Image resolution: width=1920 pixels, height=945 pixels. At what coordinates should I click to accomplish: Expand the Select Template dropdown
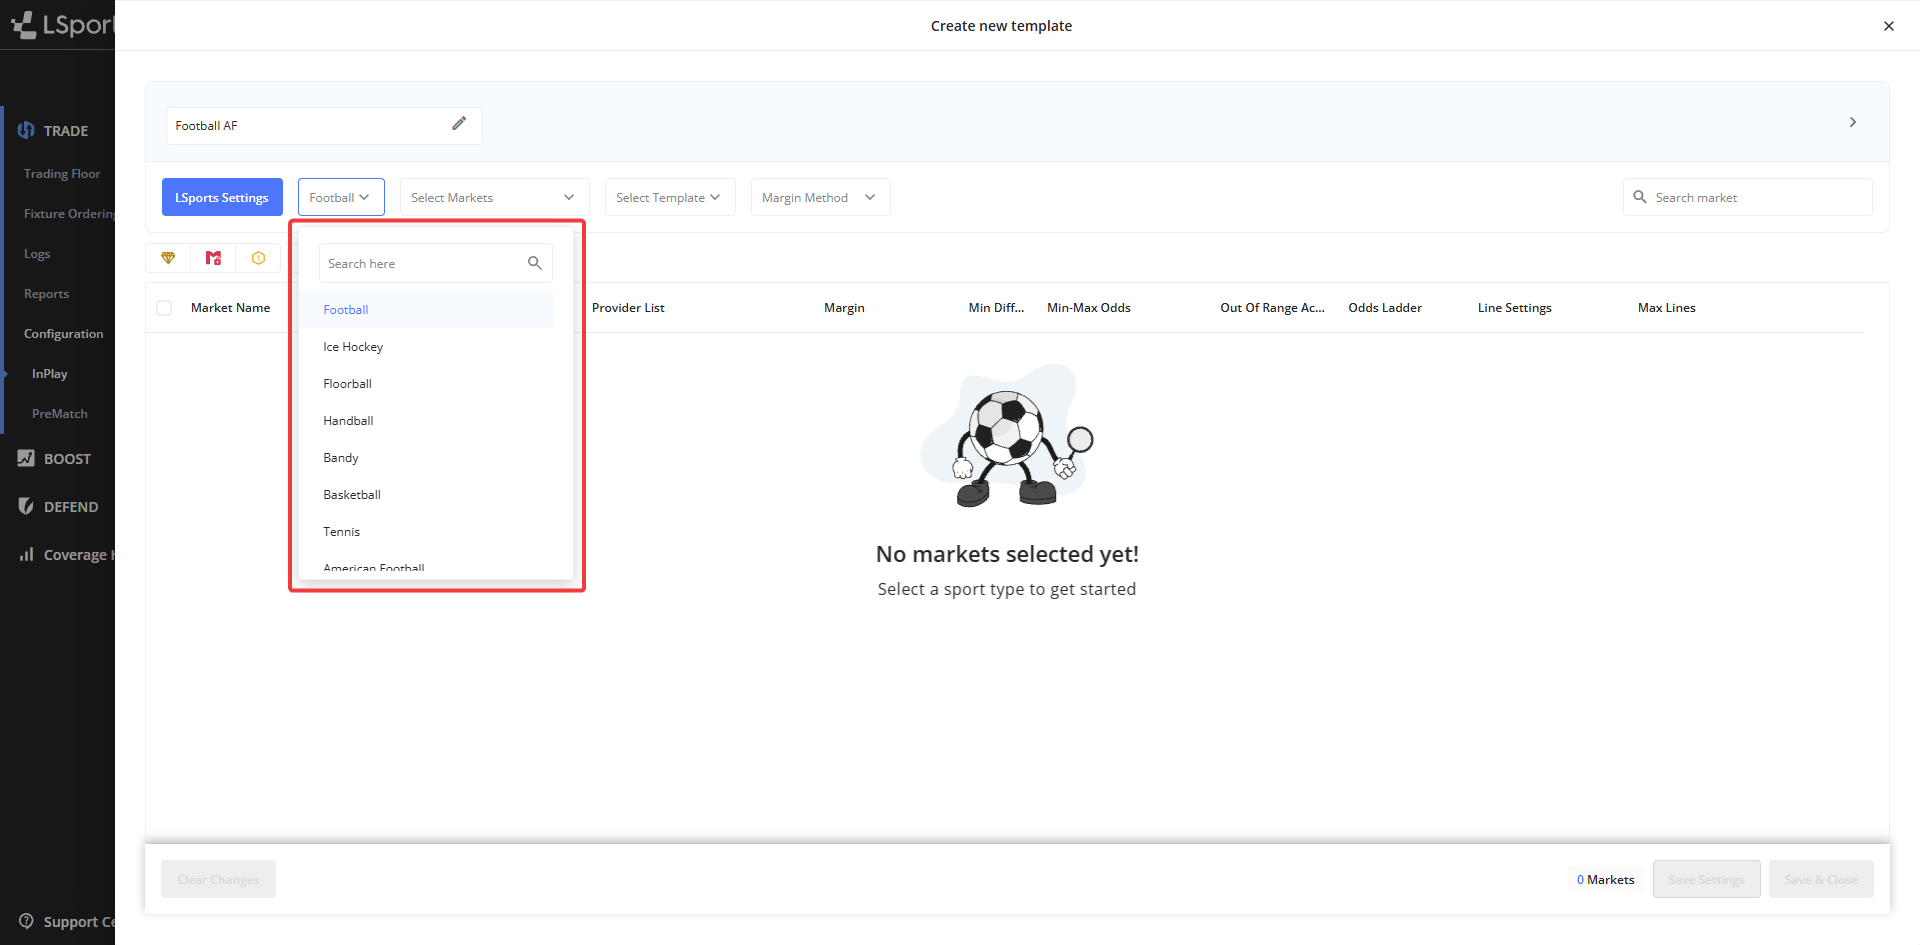(x=669, y=197)
